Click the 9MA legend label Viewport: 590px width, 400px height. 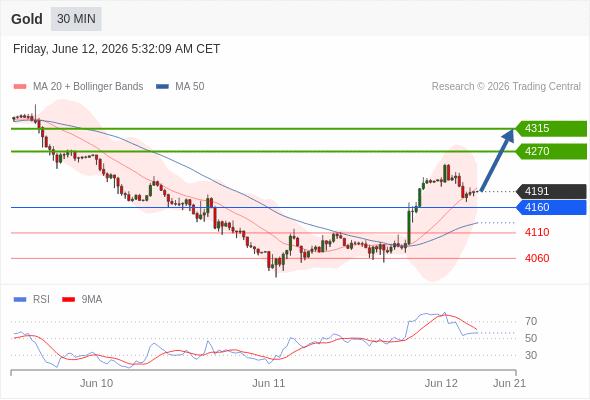pos(92,300)
